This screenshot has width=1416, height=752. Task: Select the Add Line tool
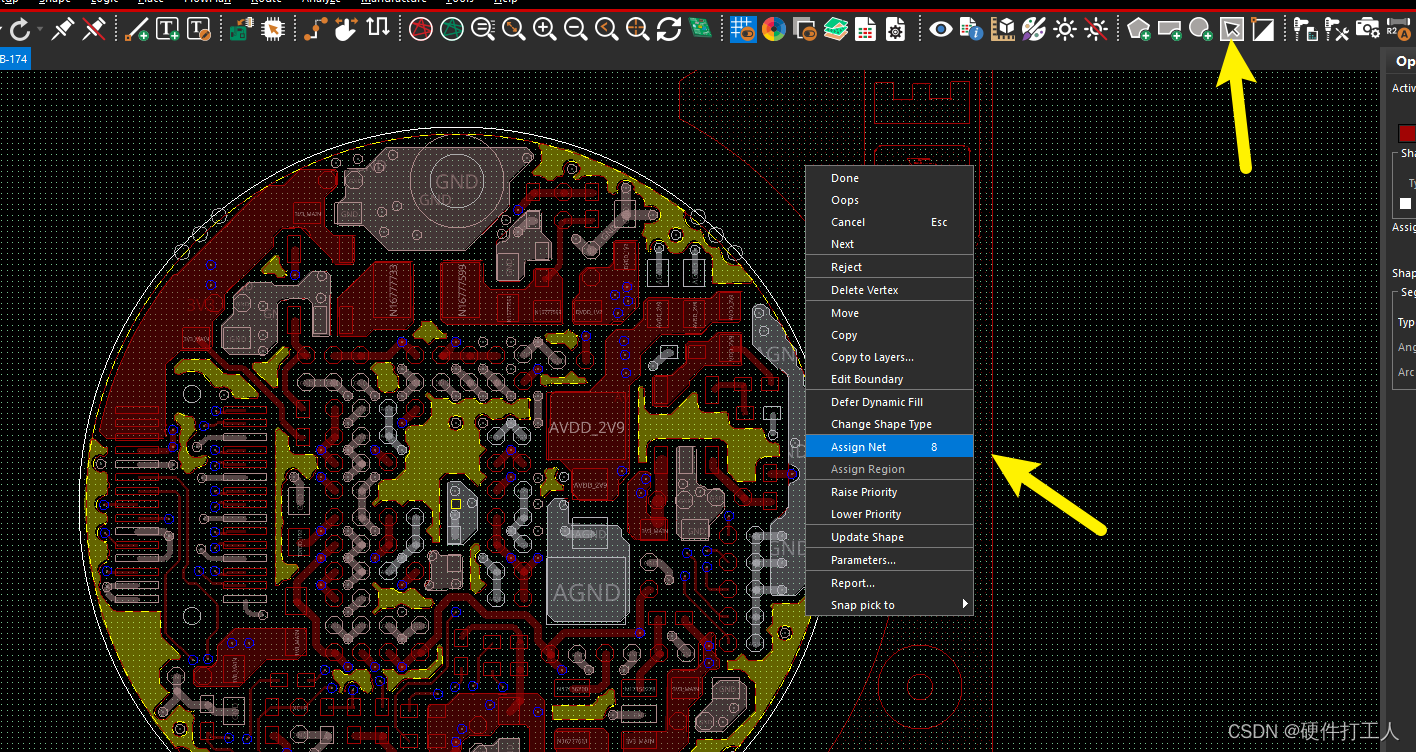click(137, 29)
